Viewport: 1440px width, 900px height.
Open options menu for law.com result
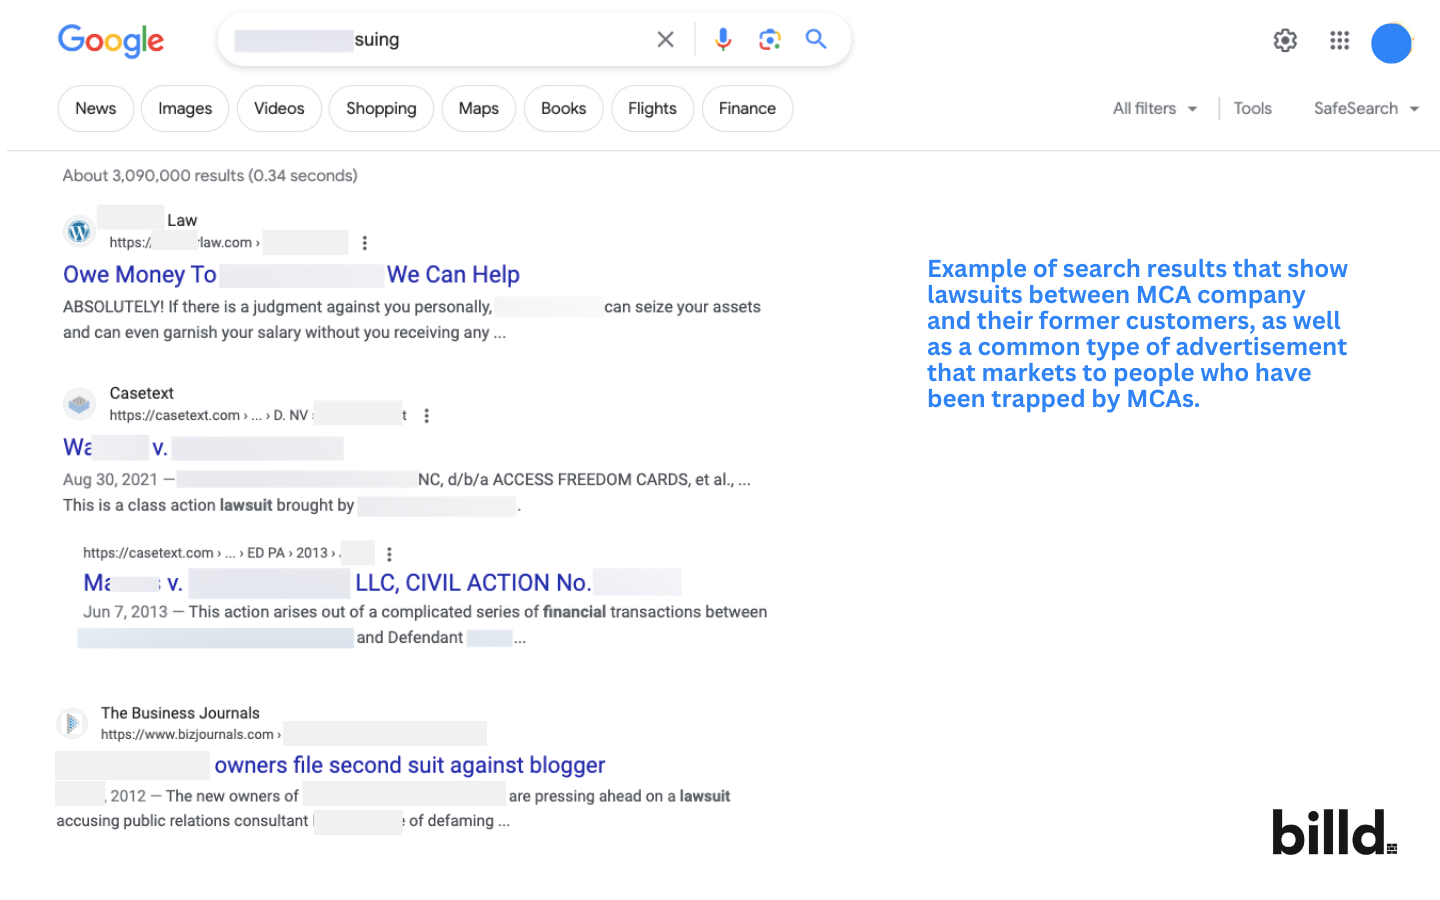(365, 243)
